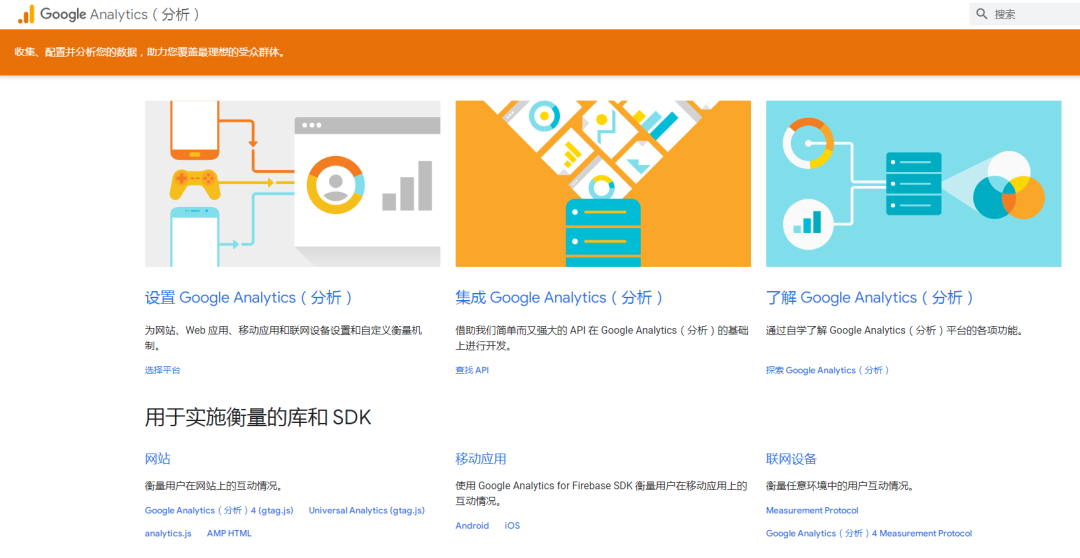This screenshot has width=1080, height=558.
Task: Open Google Analytics（分析）4 Measurement Protocol link
Action: coord(869,533)
